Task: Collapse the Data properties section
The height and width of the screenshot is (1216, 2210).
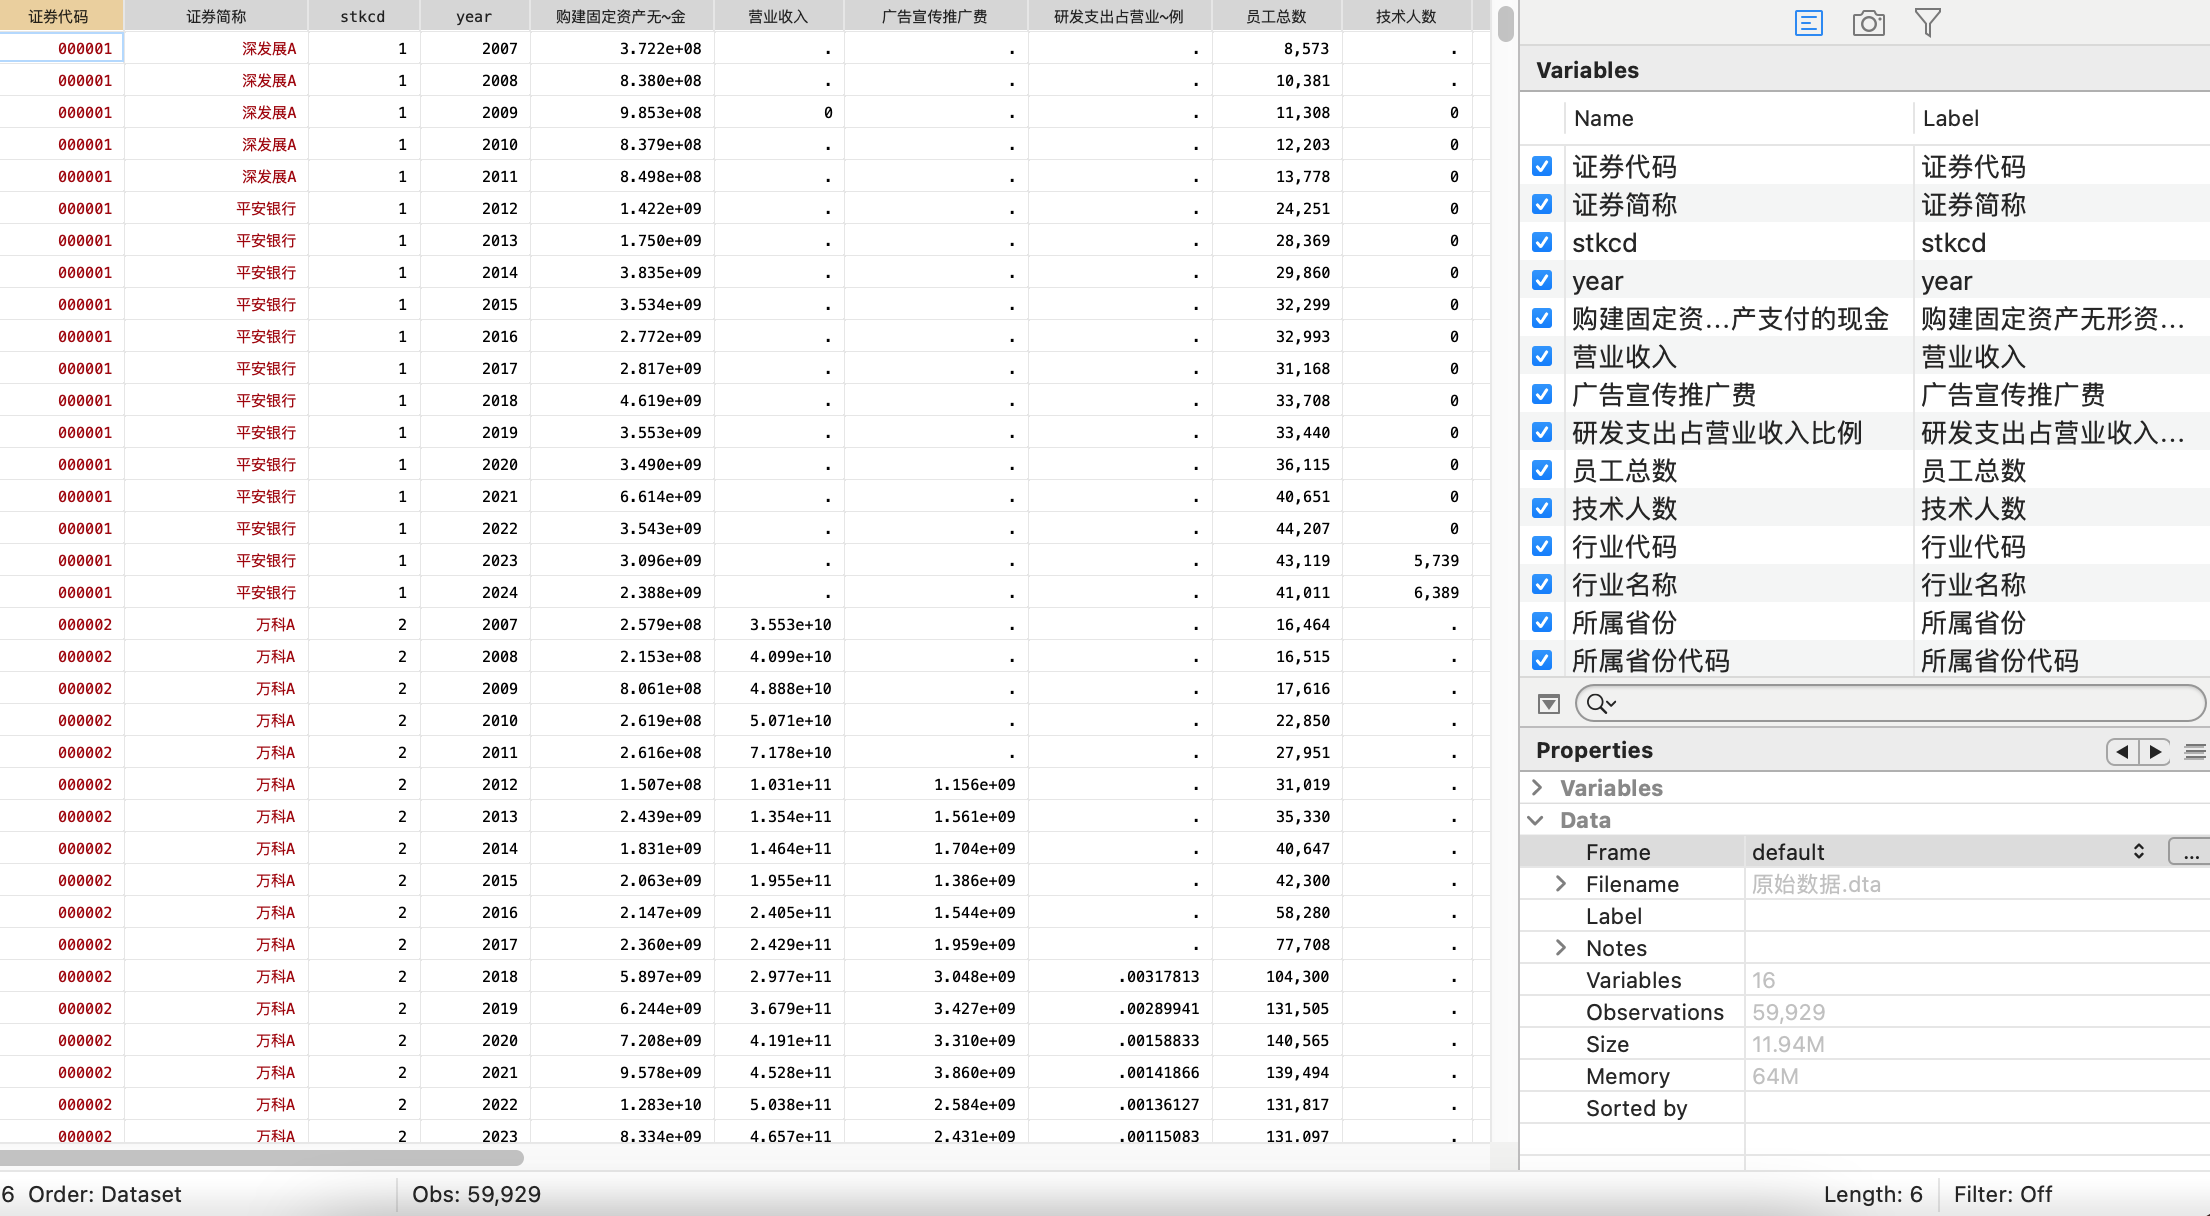Action: tap(1537, 820)
